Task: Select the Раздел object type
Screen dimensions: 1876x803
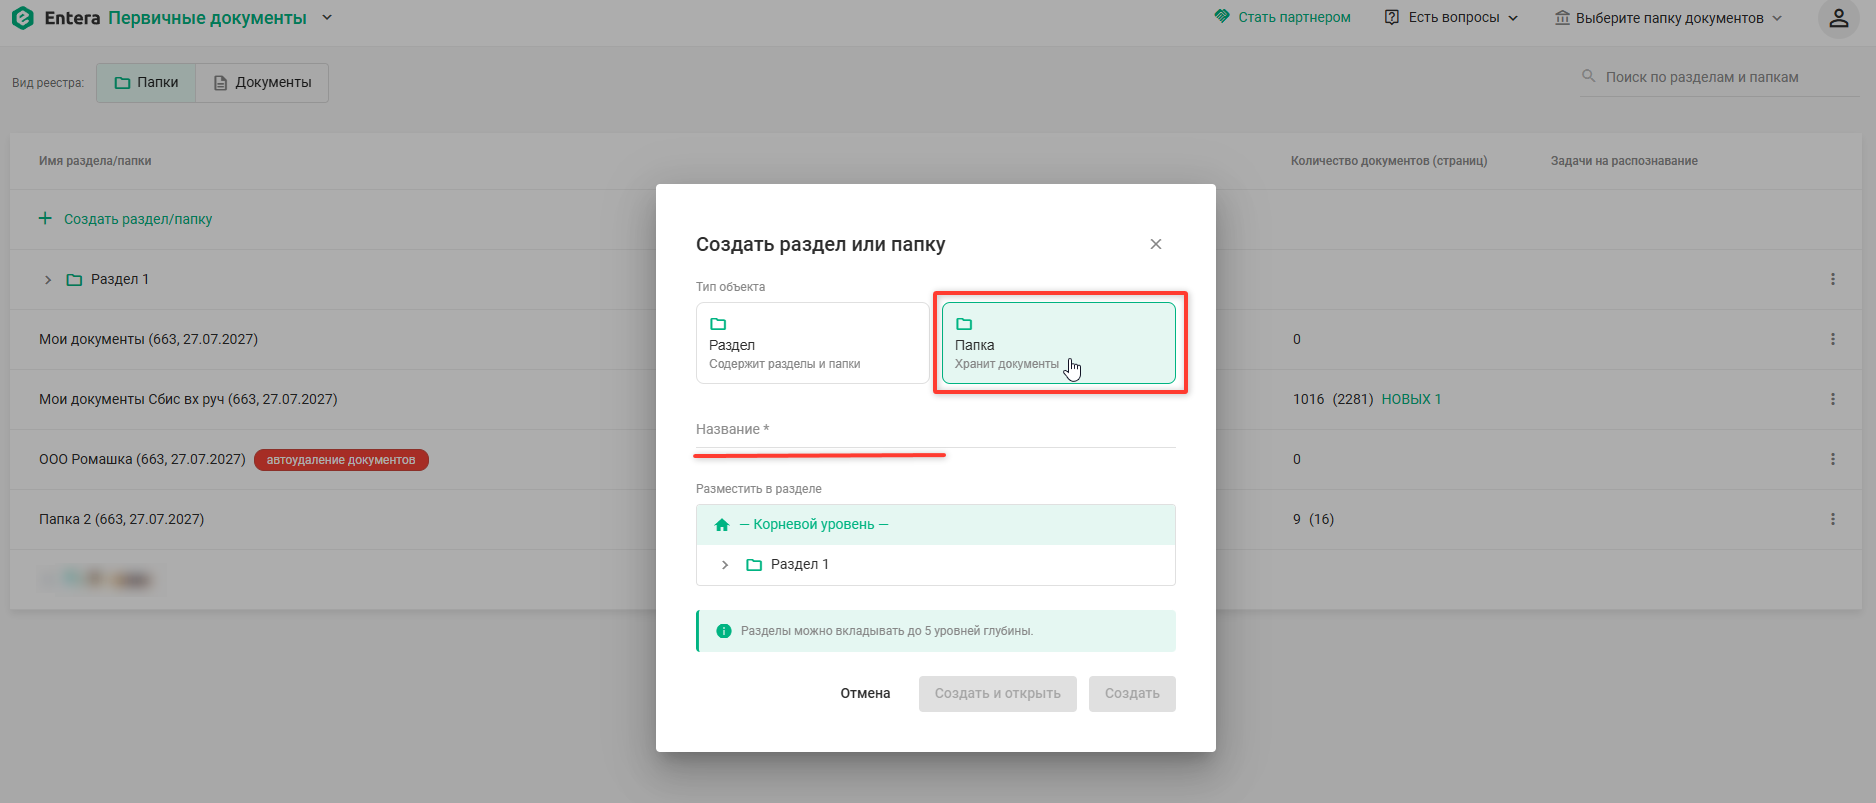Action: coord(813,343)
